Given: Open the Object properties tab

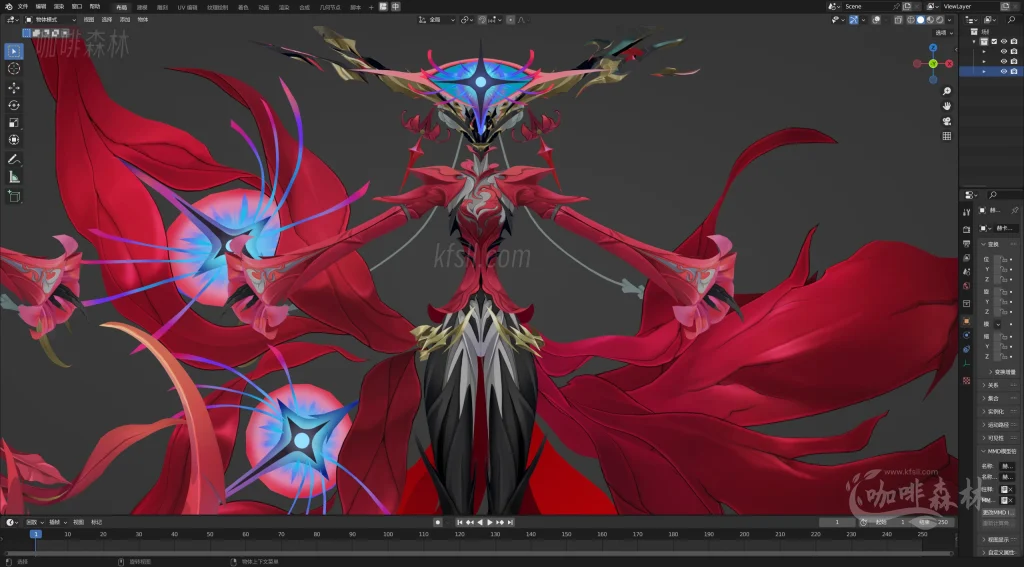Looking at the screenshot, I should (x=966, y=321).
